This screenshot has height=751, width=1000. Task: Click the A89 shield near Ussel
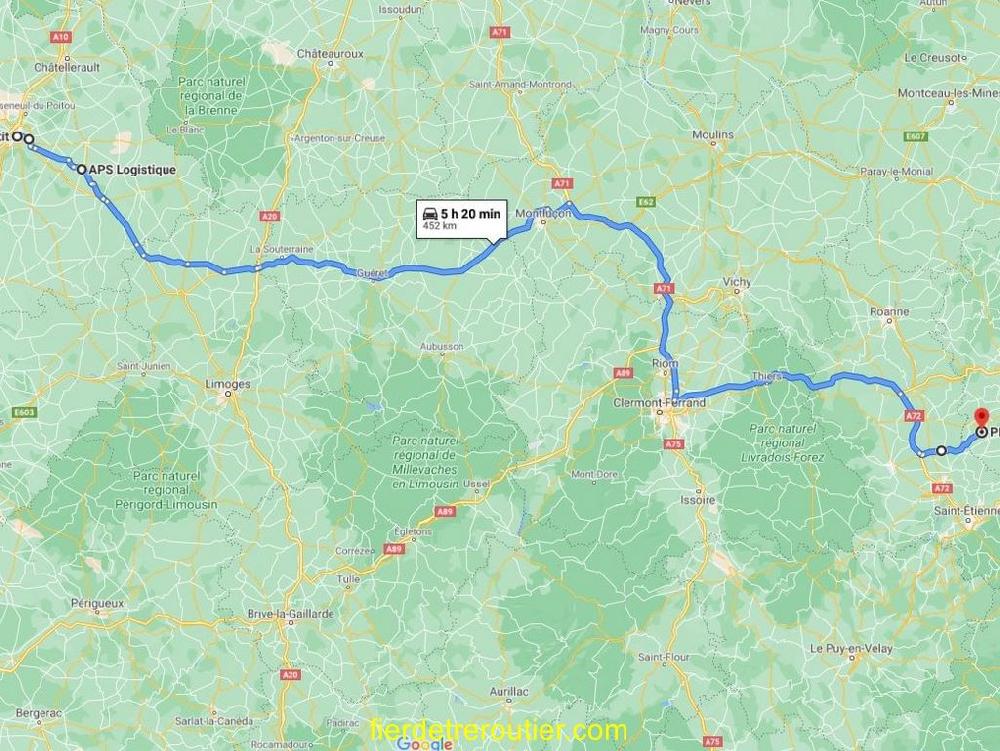tap(445, 511)
